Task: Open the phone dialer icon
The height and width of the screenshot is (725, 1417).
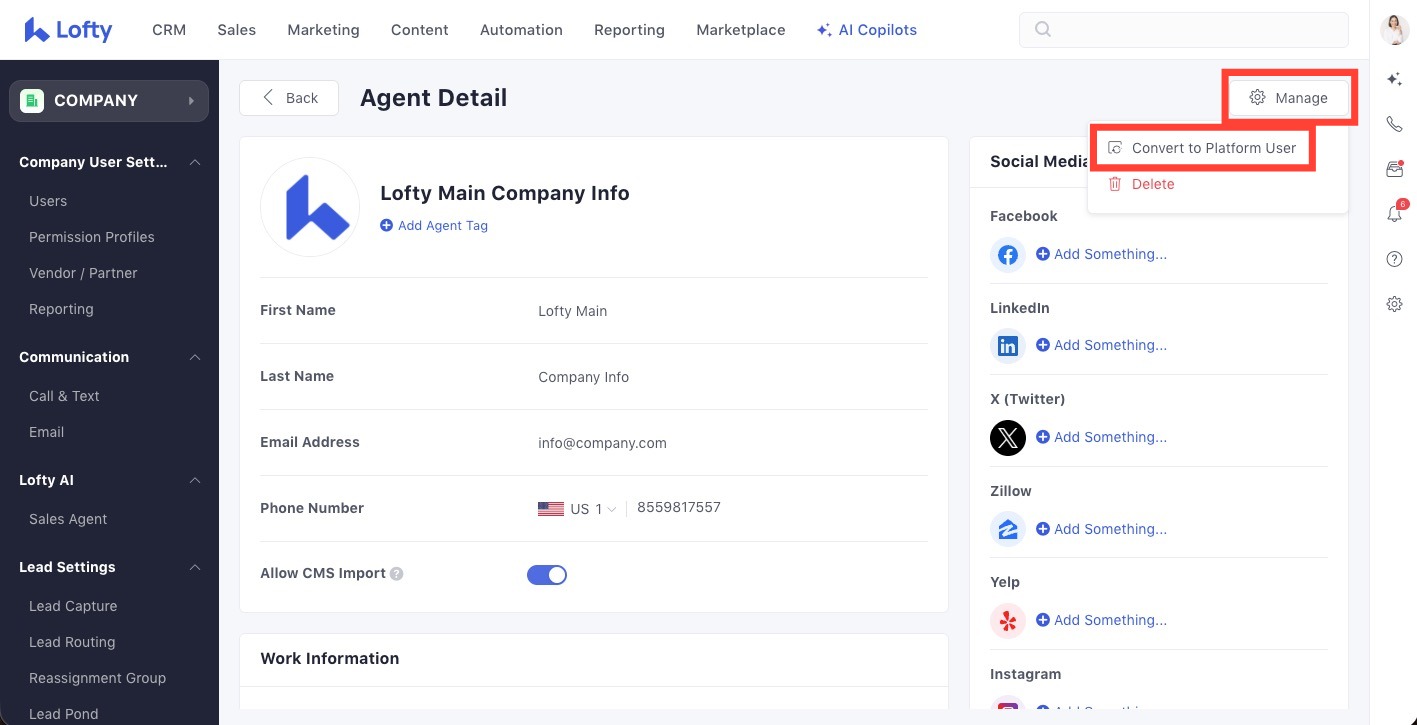Action: [1394, 124]
